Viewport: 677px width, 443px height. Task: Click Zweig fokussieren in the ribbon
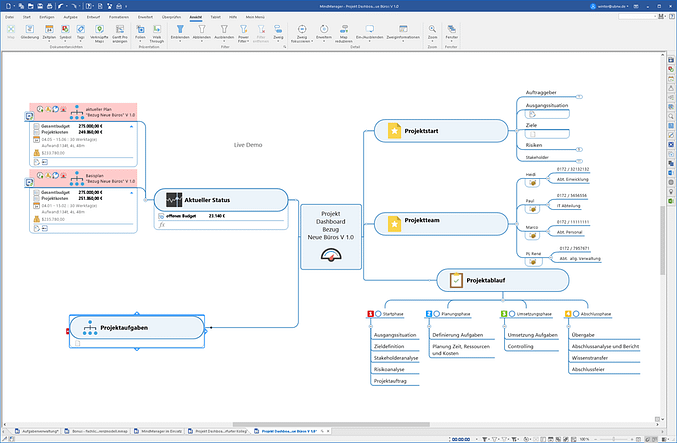302,33
